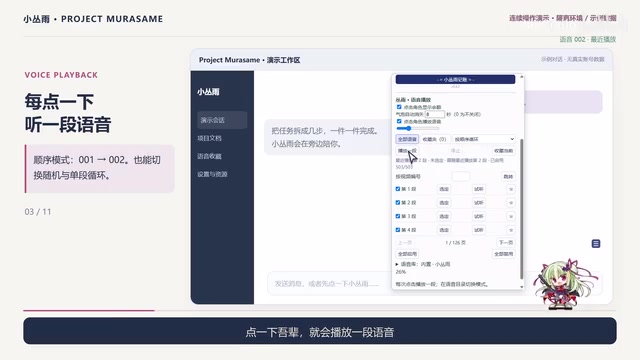Click the 按视频编号 number input field
Screen dimensions: 640x360
click(461, 176)
